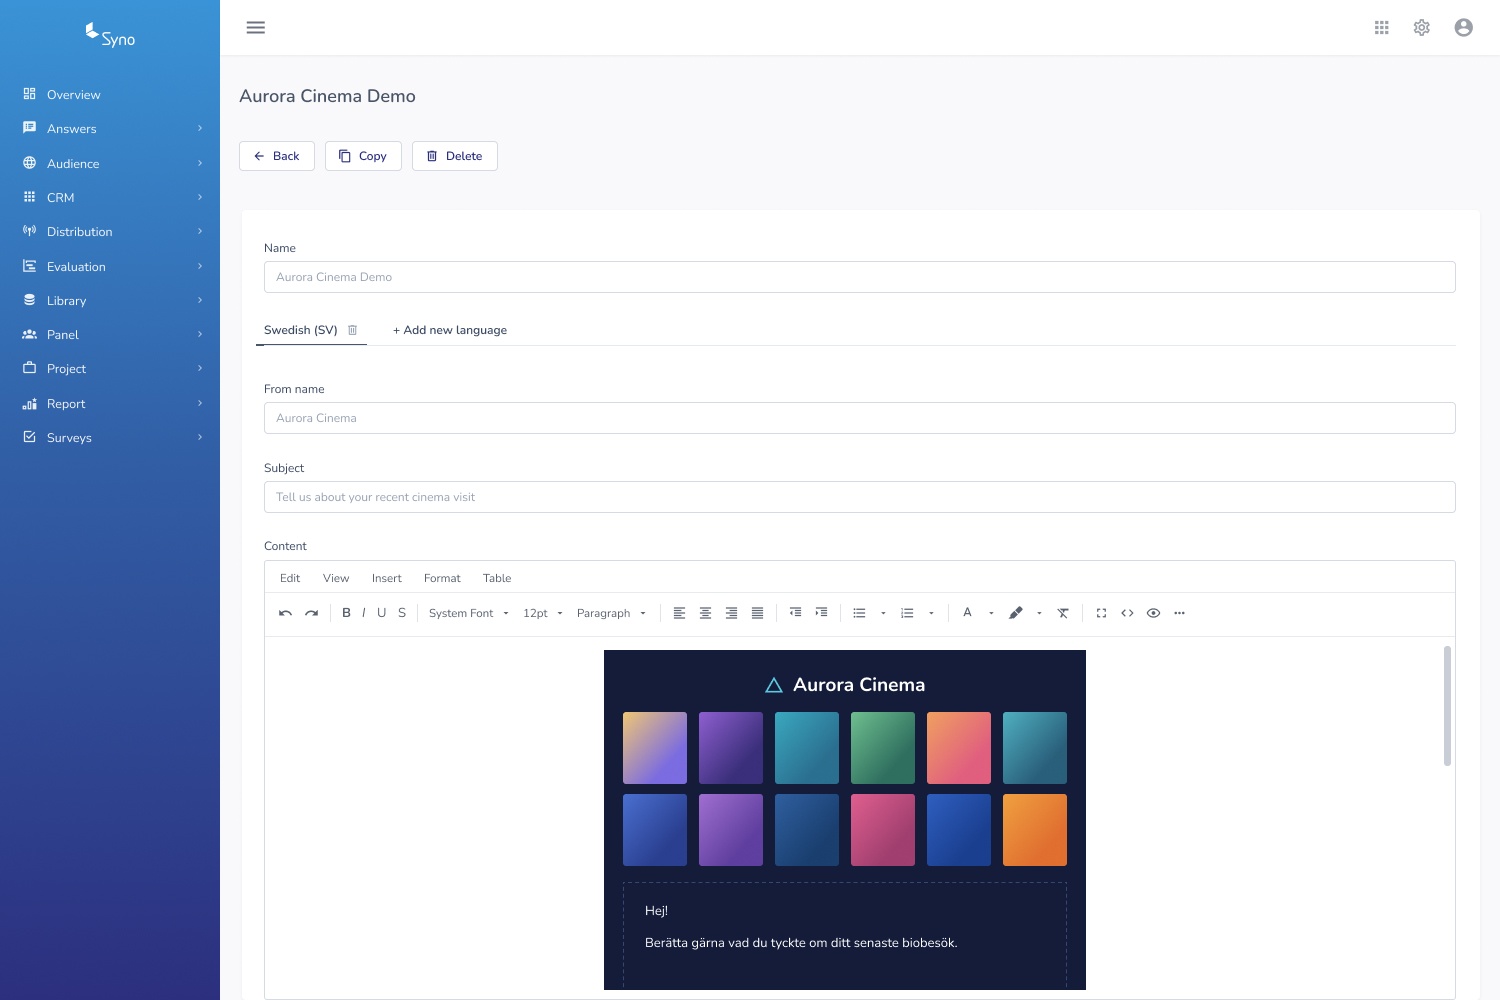Undo the last editor change
The width and height of the screenshot is (1500, 1000).
(285, 613)
